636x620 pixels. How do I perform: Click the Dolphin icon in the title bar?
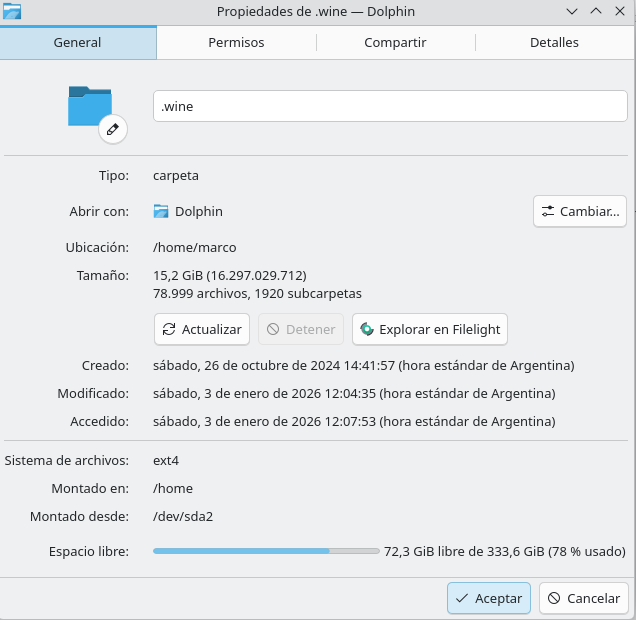point(12,11)
